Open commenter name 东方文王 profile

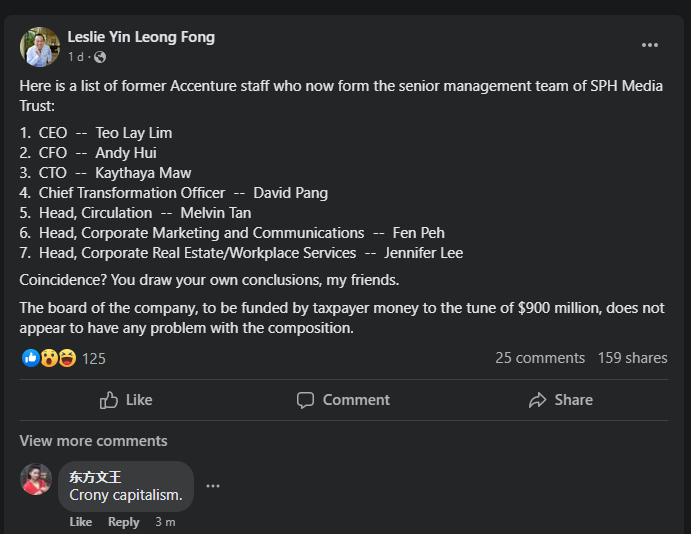95,477
